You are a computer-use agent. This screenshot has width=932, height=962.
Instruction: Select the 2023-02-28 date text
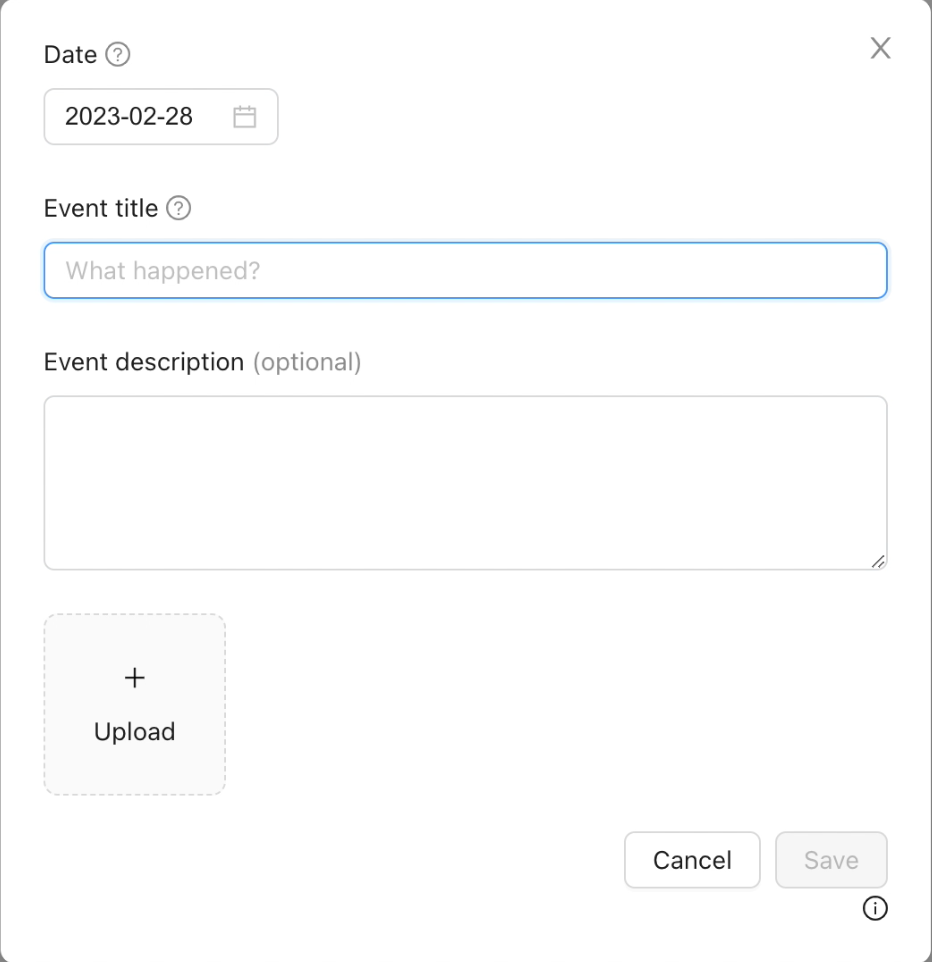(x=129, y=117)
